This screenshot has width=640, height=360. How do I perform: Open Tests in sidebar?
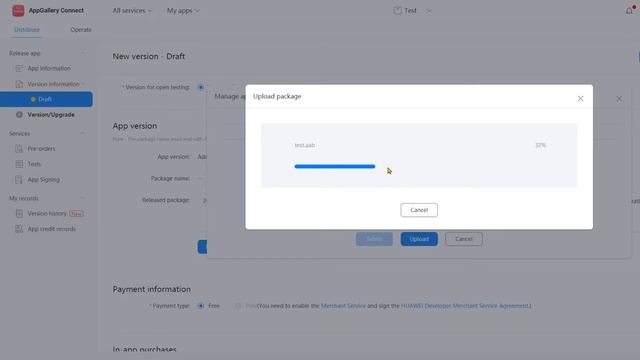click(34, 164)
